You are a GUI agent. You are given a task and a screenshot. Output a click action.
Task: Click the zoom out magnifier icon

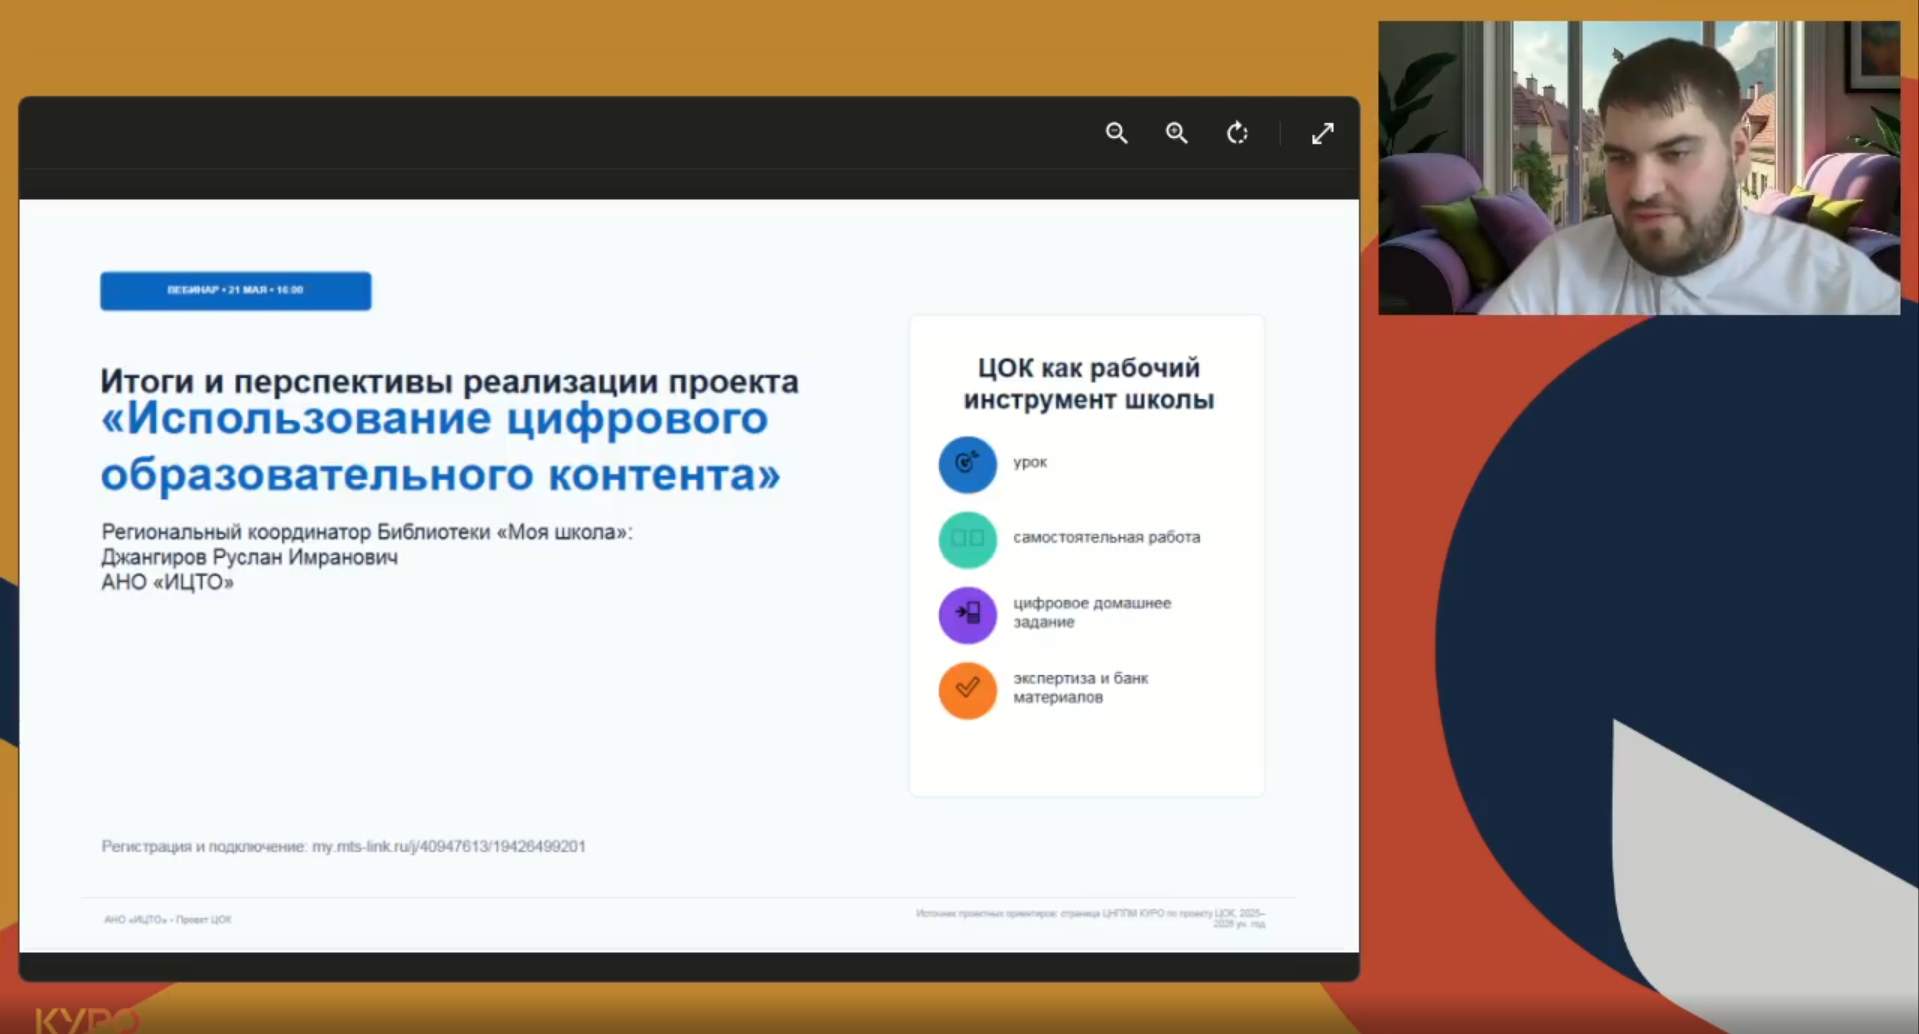(1117, 133)
